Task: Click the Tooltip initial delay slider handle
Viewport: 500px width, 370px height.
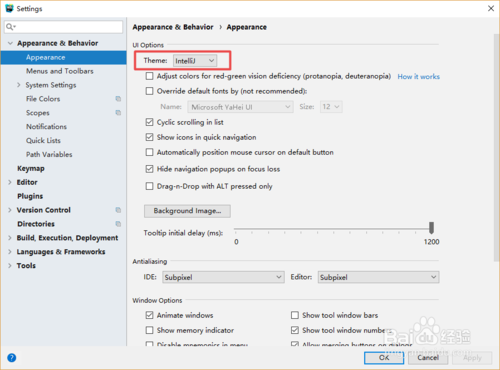Action: point(431,228)
